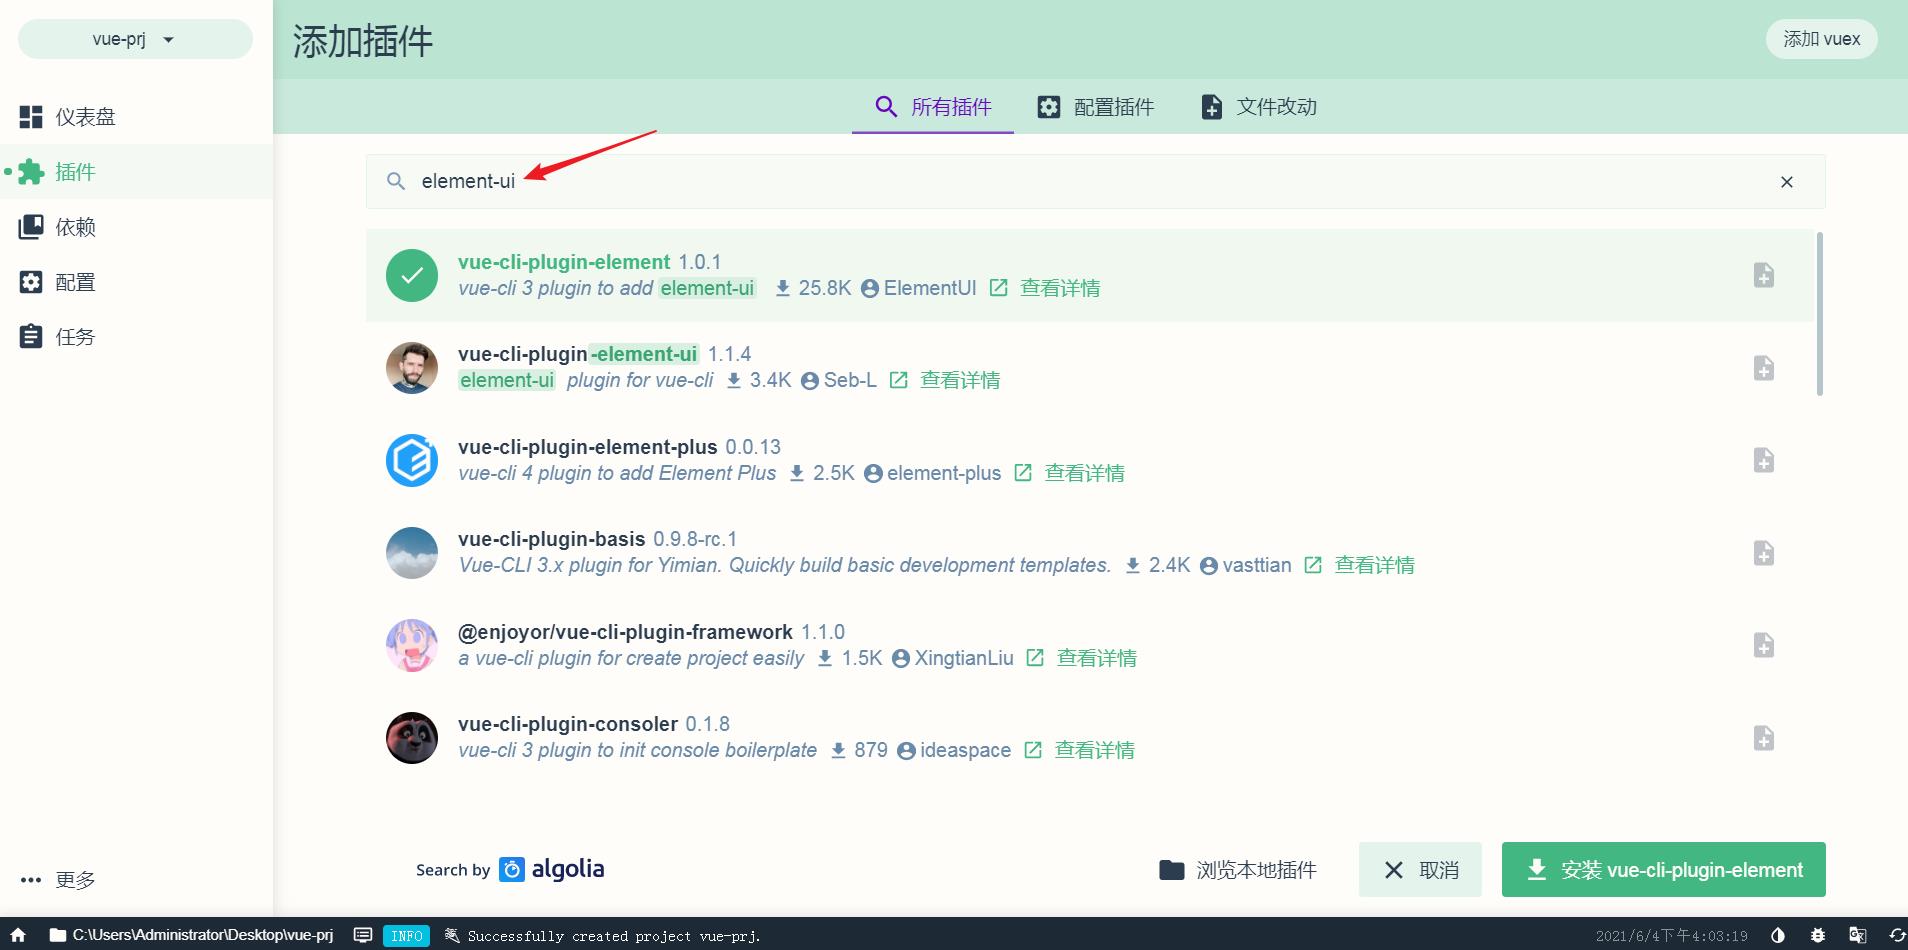Click the ideaspace author name

[x=965, y=750]
